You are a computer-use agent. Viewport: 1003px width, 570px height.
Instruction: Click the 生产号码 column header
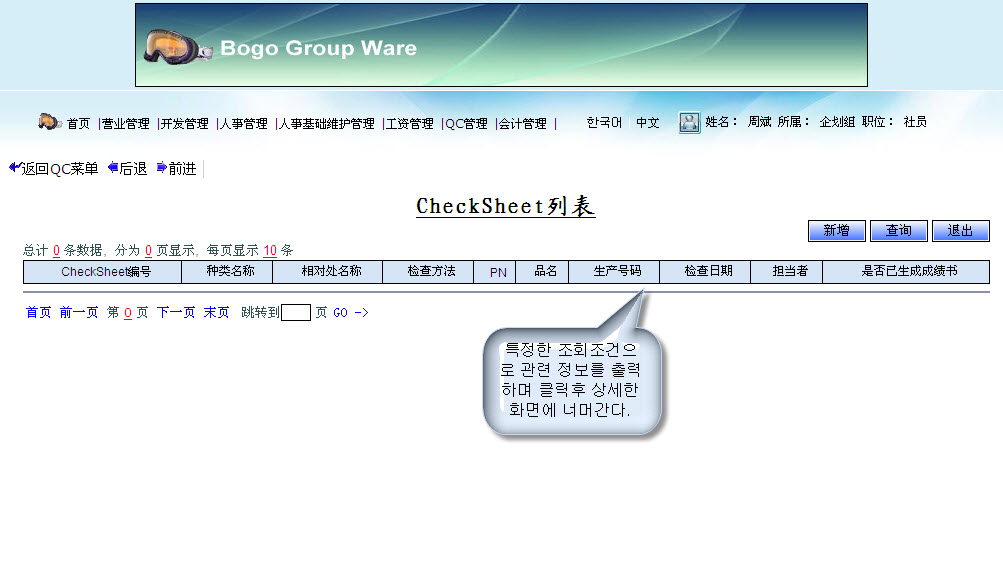613,272
